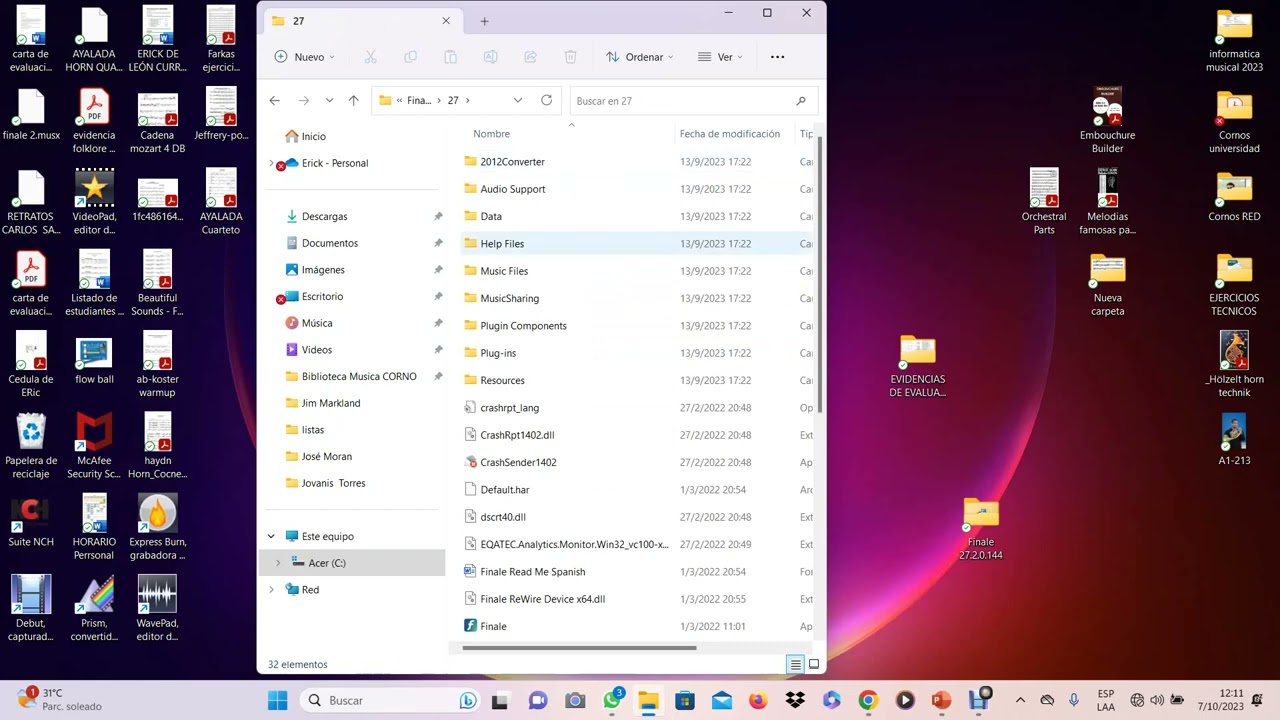1280x720 pixels.
Task: Select Inicio in the navigation pane
Action: pos(313,136)
